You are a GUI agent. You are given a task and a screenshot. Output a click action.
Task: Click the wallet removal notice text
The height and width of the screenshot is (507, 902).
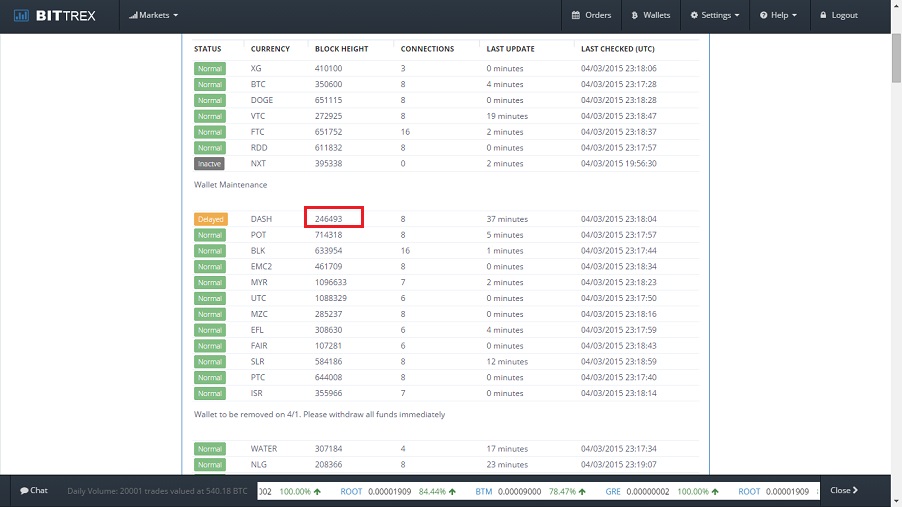[x=319, y=414]
